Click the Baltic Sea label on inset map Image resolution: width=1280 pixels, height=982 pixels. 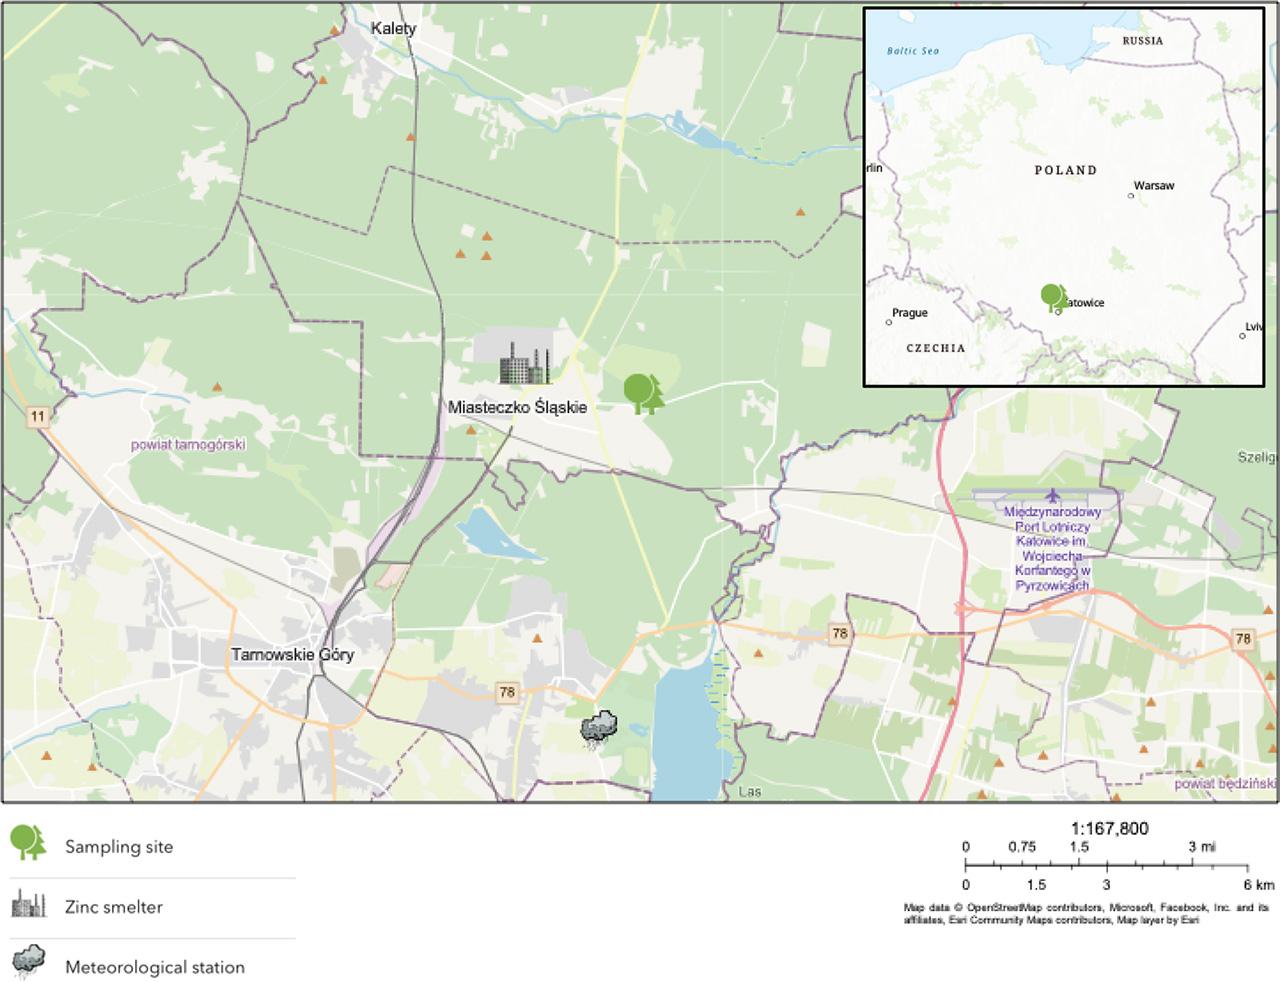click(x=912, y=51)
